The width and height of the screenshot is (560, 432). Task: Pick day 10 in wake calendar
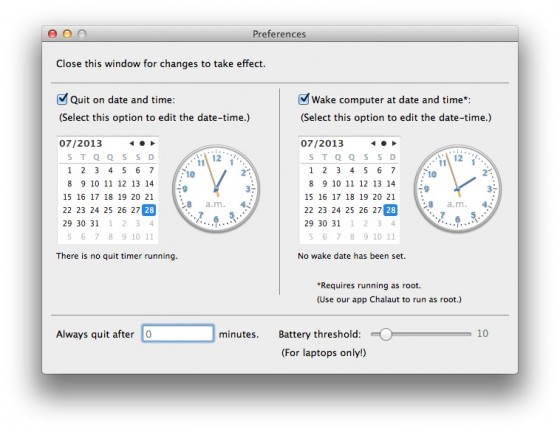click(336, 184)
